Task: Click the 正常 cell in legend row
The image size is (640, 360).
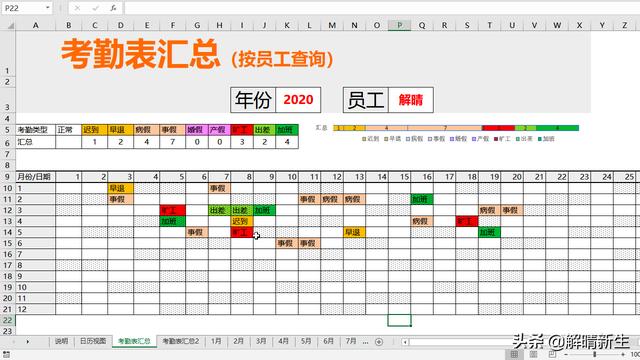Action: tap(68, 130)
